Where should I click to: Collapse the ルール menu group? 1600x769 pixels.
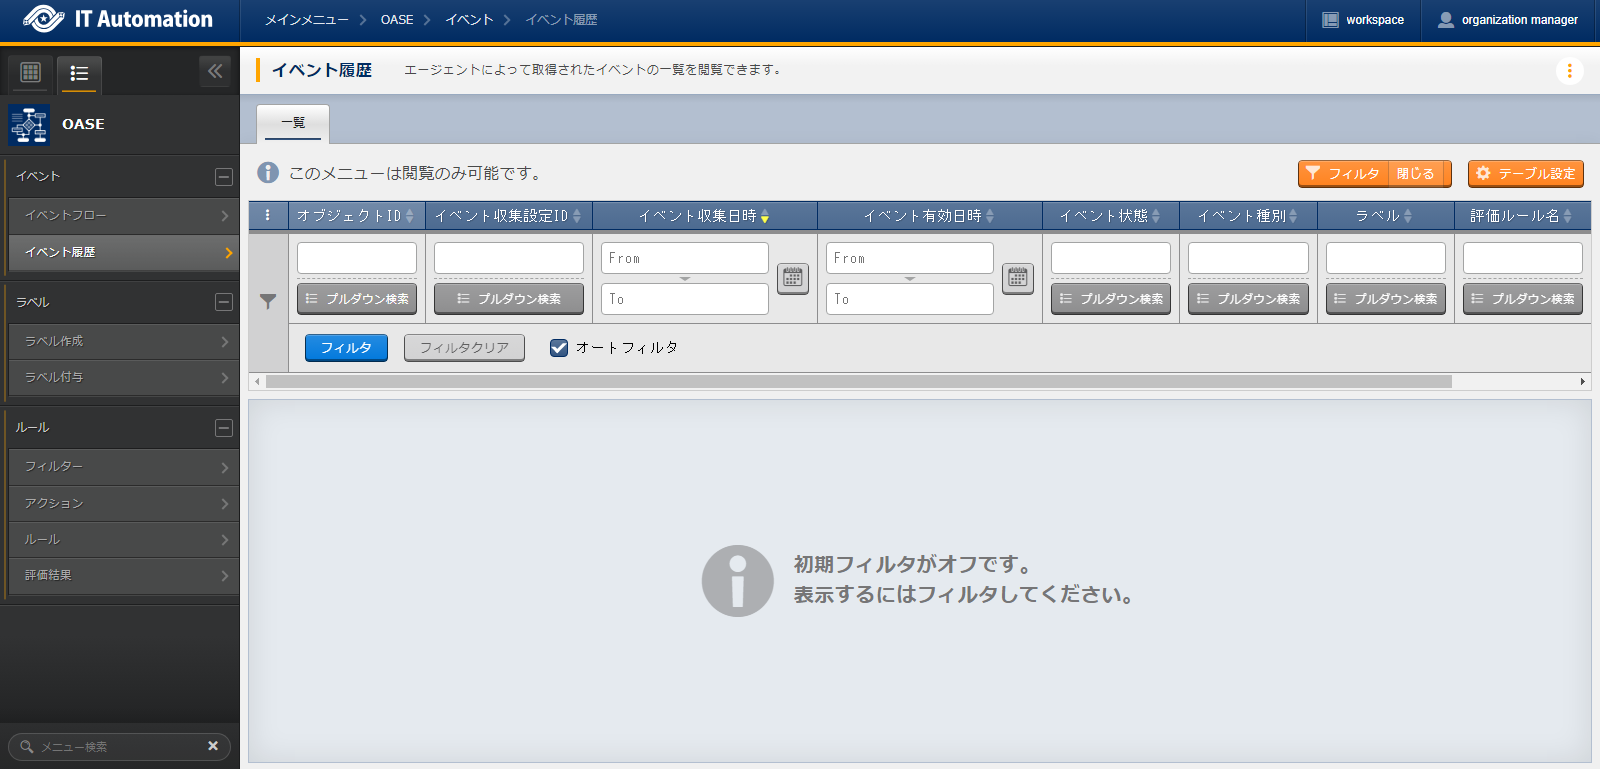point(224,428)
